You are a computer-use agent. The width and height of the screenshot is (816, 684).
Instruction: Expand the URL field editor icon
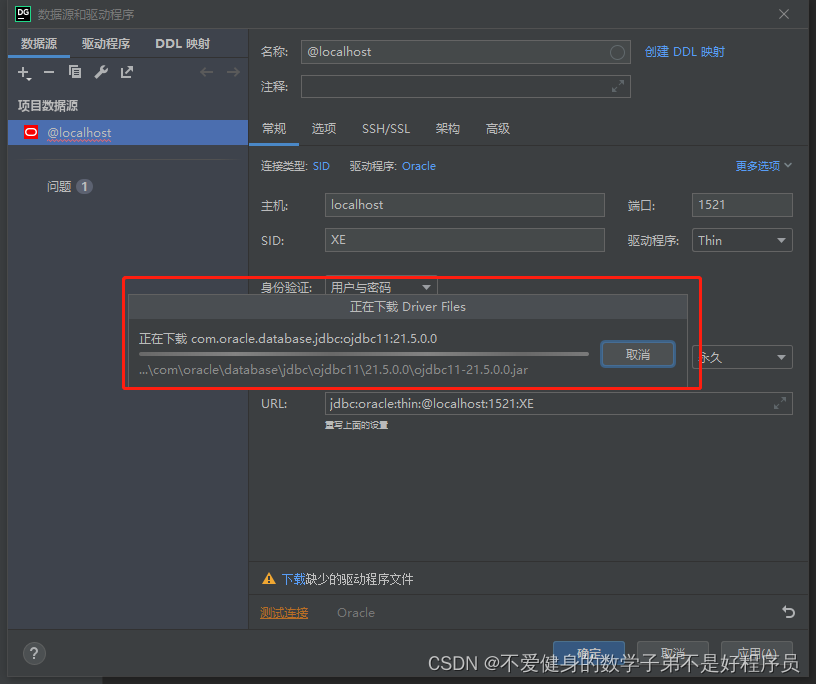coord(780,403)
